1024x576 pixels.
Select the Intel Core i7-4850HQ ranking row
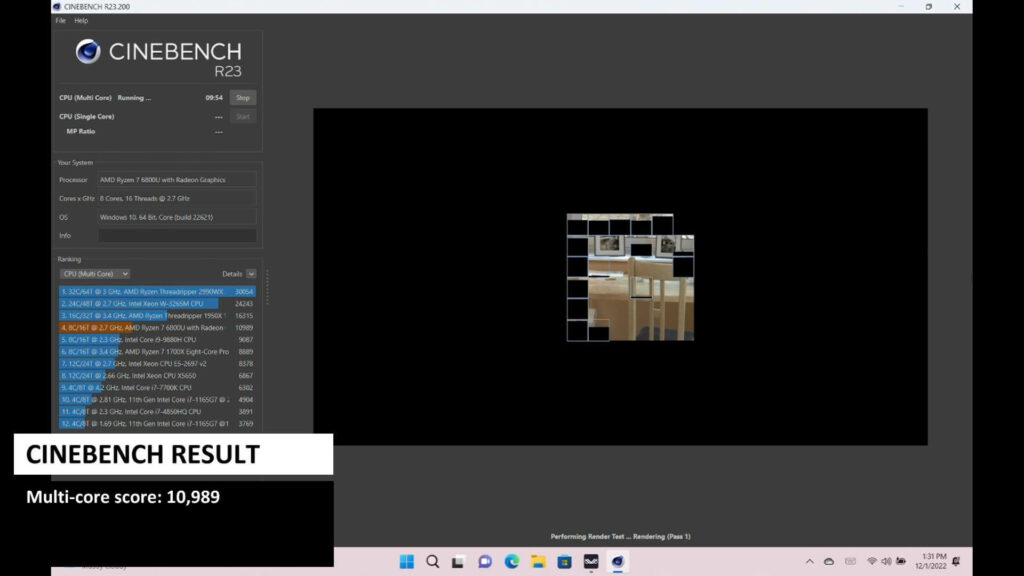[x=157, y=411]
